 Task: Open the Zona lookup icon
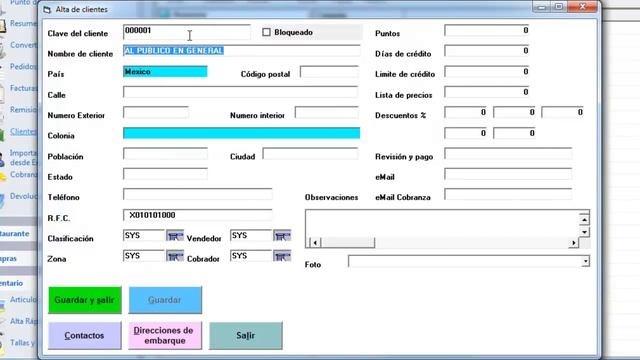point(175,256)
